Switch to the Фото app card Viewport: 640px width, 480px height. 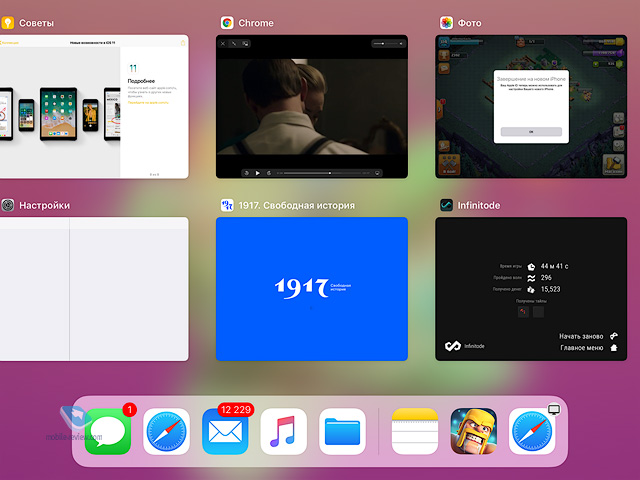[531, 107]
